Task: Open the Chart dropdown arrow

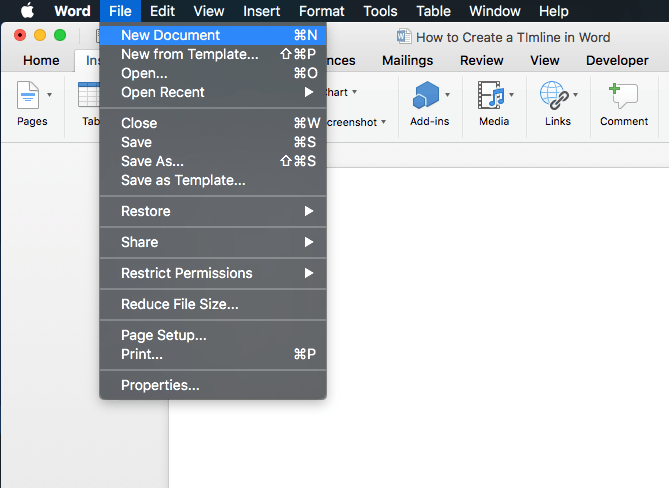Action: point(355,92)
